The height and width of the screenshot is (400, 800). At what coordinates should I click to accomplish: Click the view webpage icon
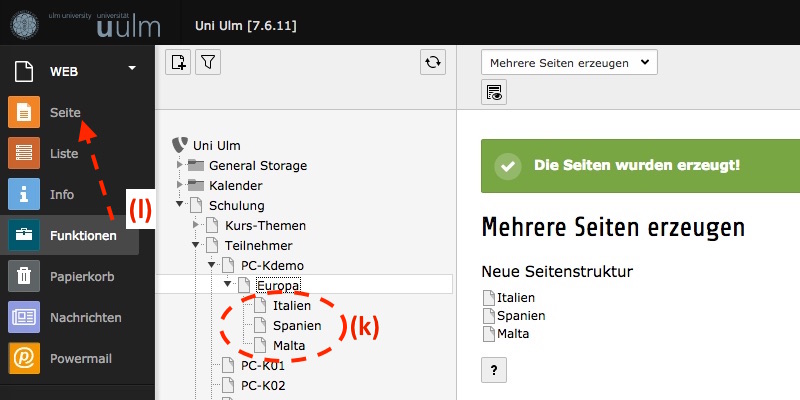(x=493, y=93)
